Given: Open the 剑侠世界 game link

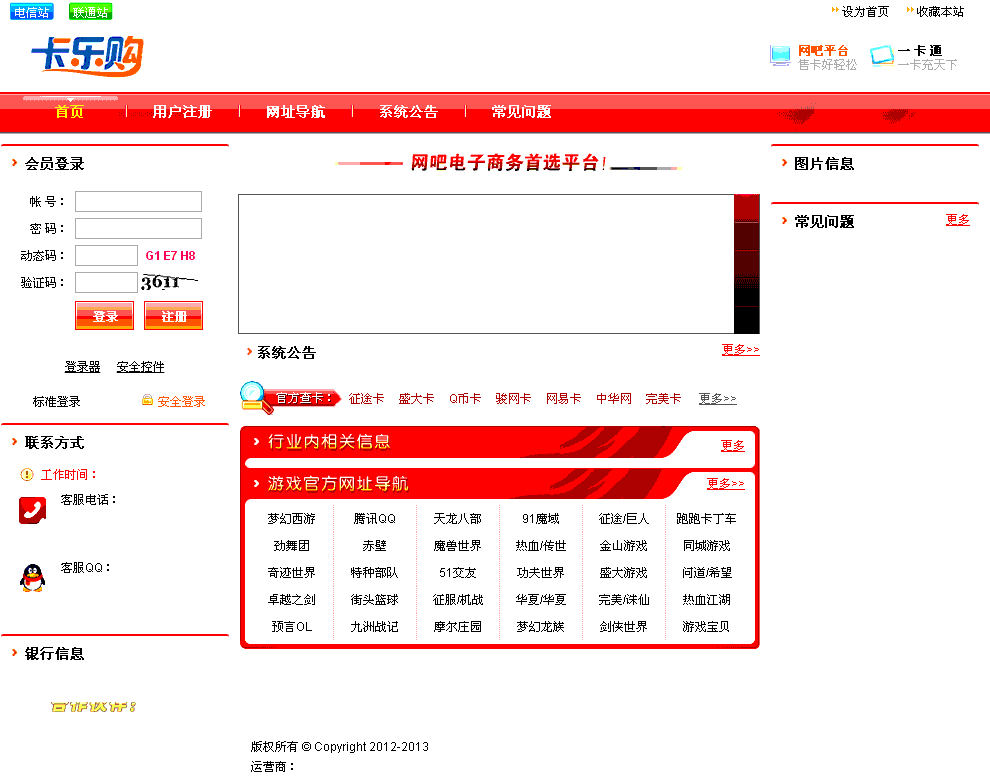Looking at the screenshot, I should pos(623,626).
